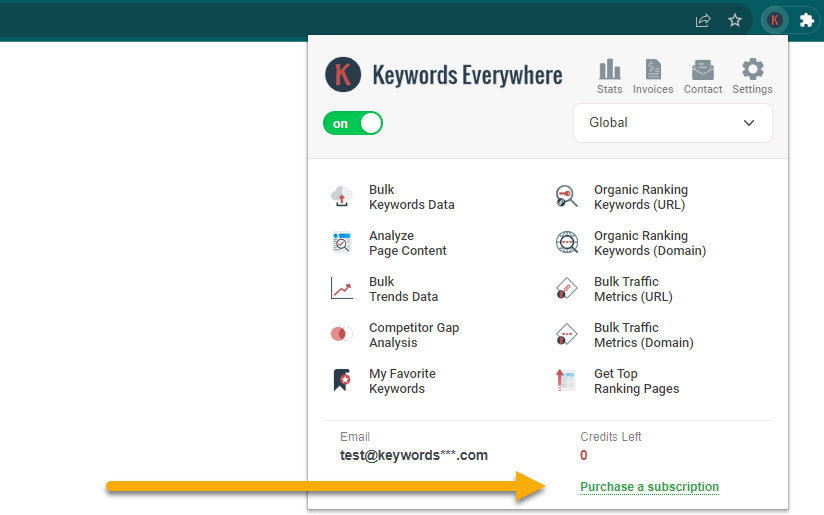The width and height of the screenshot is (824, 515).
Task: Open Get Top Ranking Pages label
Action: (x=636, y=381)
